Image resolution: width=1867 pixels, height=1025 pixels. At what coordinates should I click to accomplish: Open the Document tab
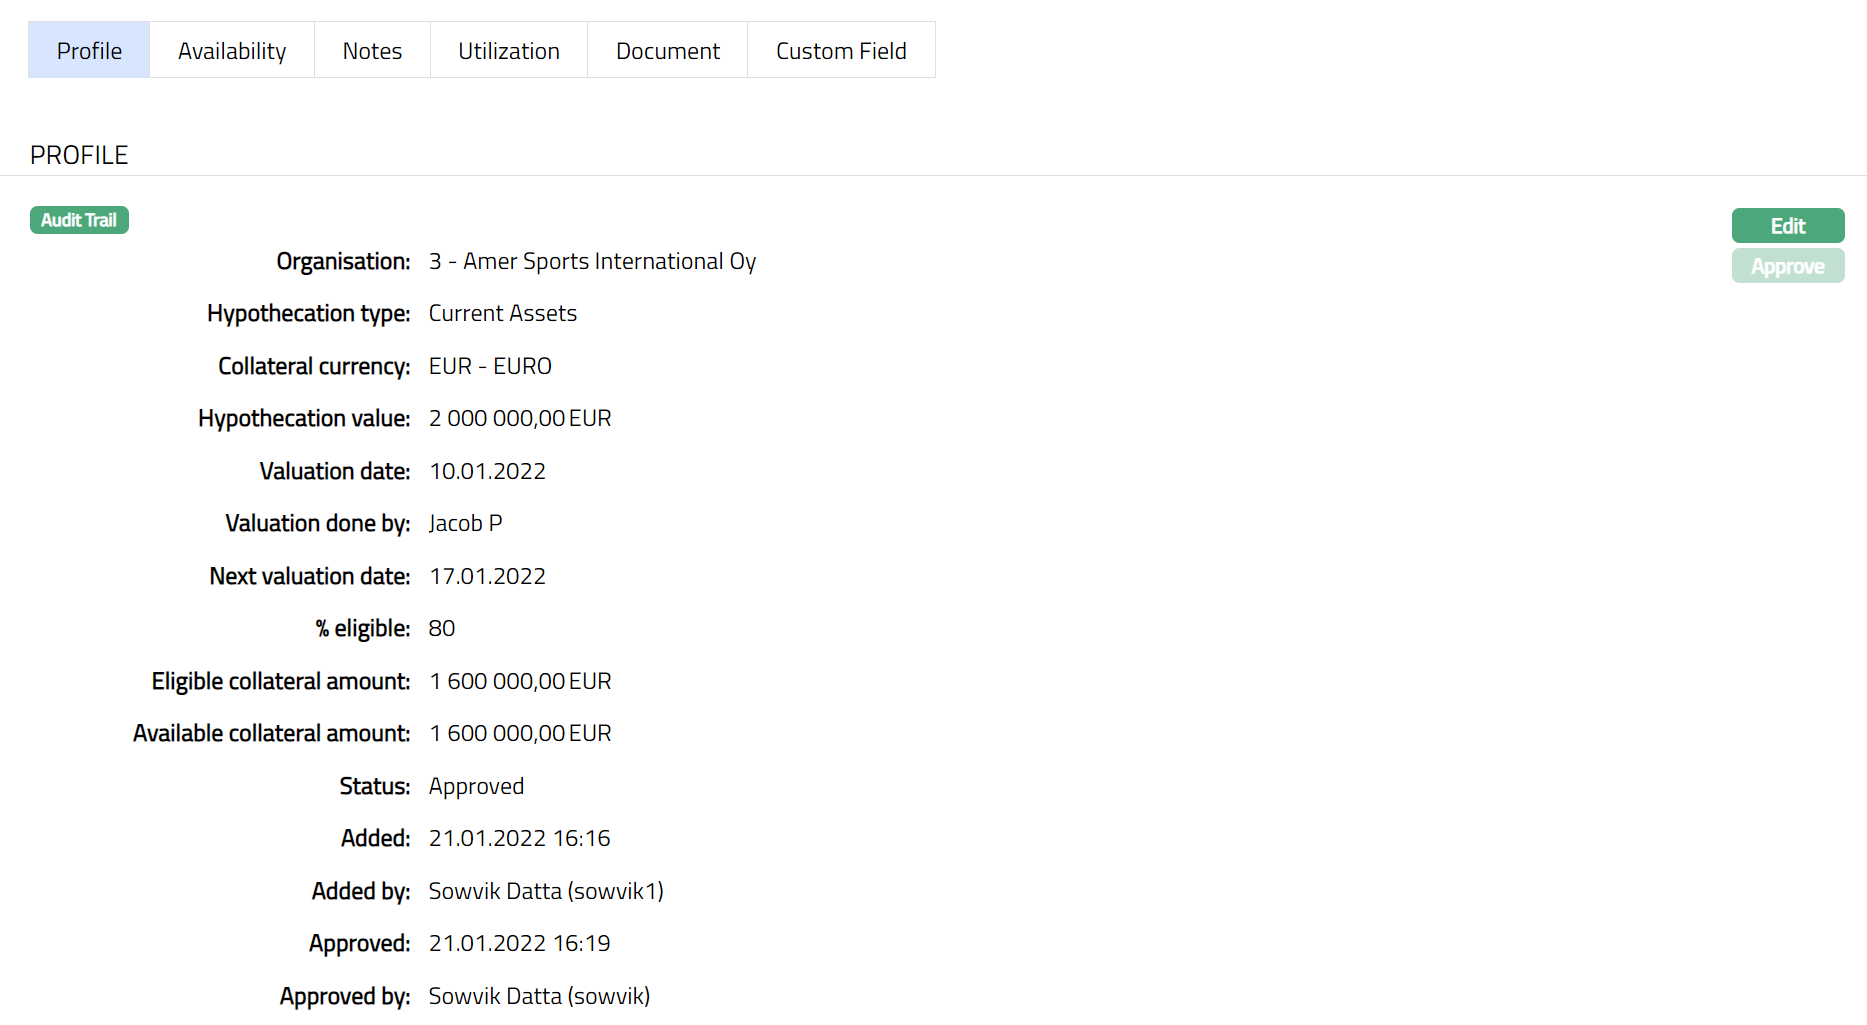667,51
